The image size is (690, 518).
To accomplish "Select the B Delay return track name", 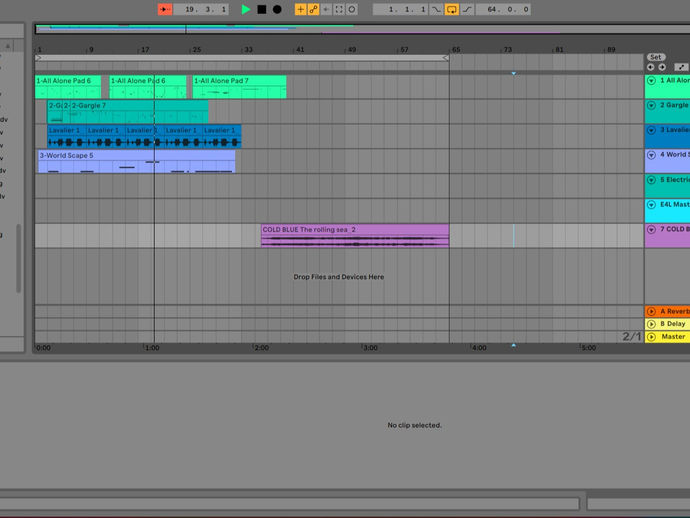I will pos(673,324).
